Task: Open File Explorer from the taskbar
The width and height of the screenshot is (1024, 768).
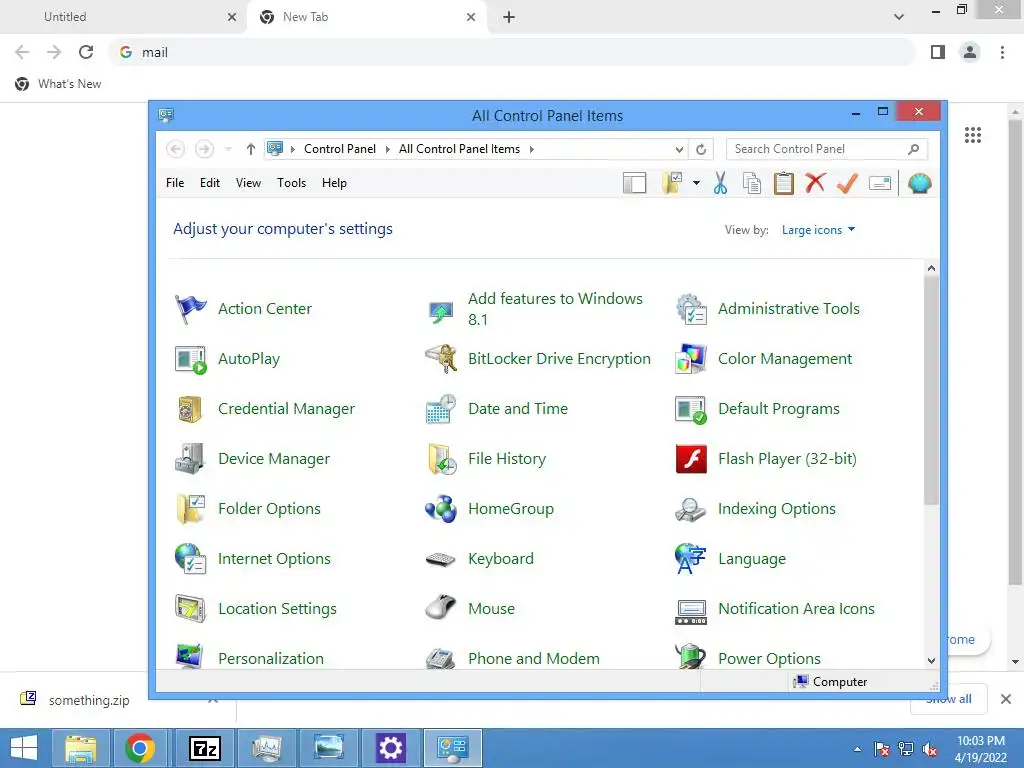Action: pos(80,748)
